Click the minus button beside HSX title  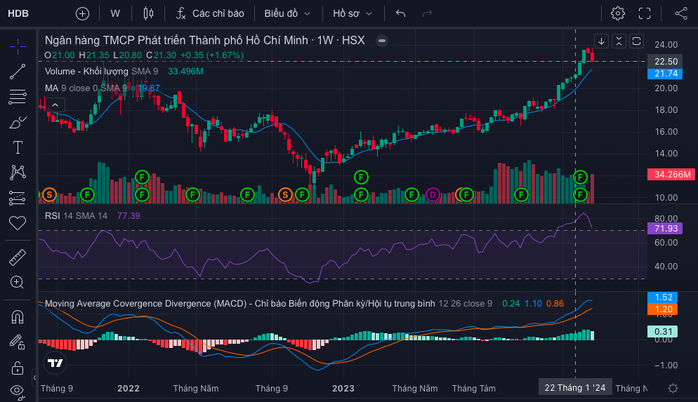[381, 41]
